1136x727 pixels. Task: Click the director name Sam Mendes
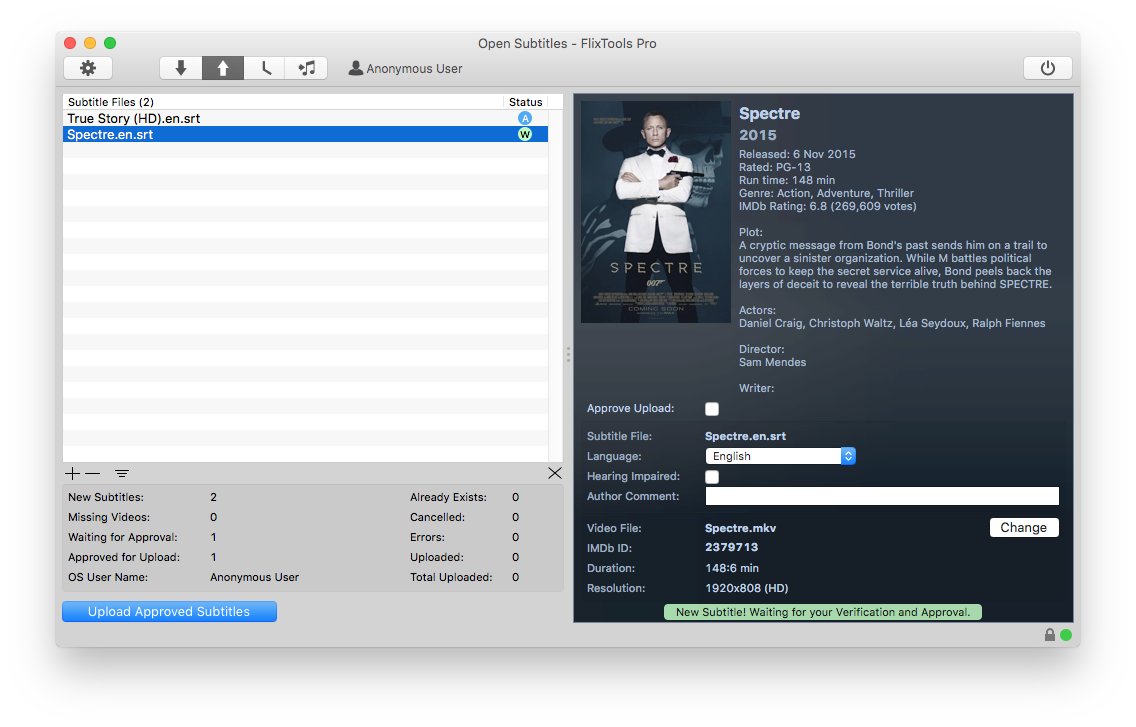click(772, 362)
